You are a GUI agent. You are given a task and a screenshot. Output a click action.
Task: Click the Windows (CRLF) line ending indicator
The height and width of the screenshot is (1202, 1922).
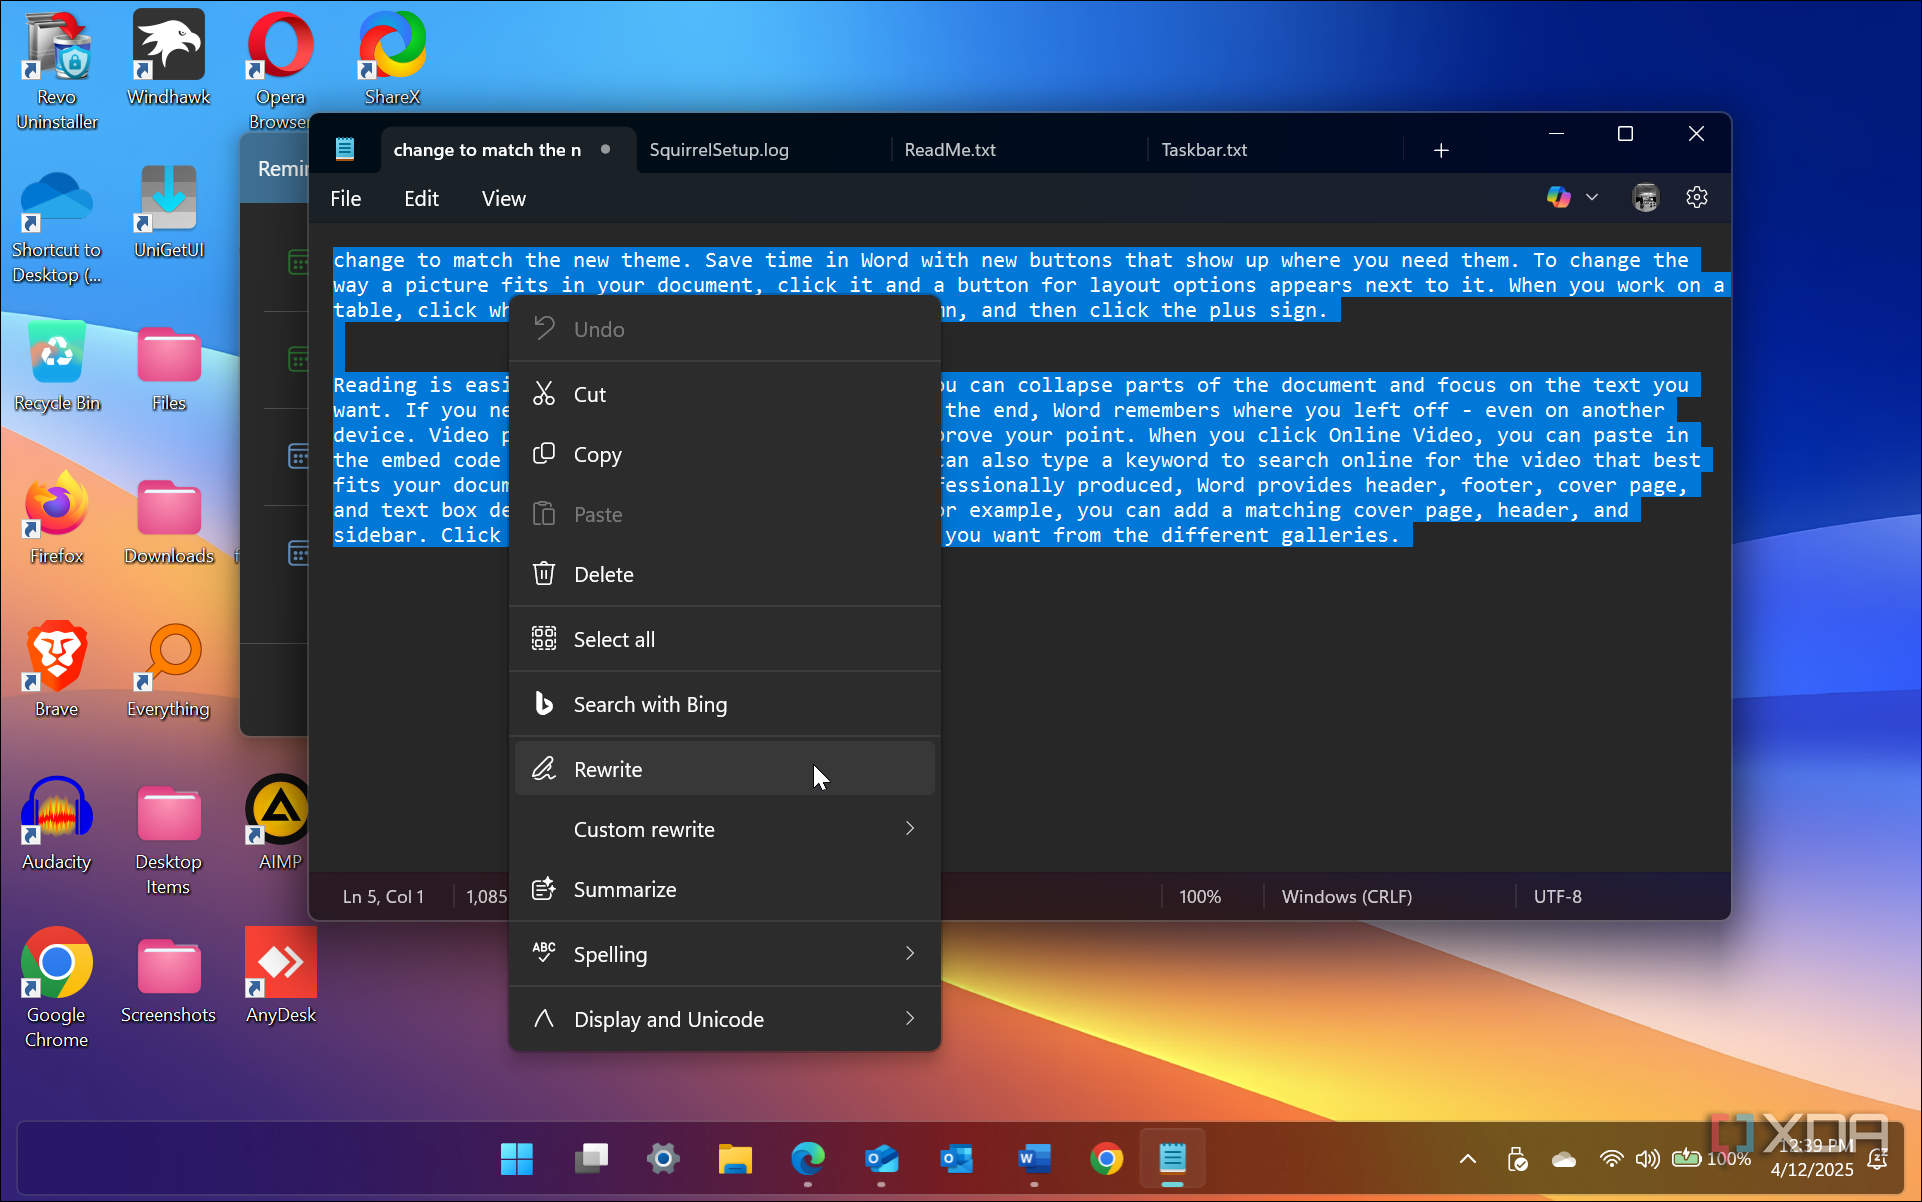point(1347,896)
